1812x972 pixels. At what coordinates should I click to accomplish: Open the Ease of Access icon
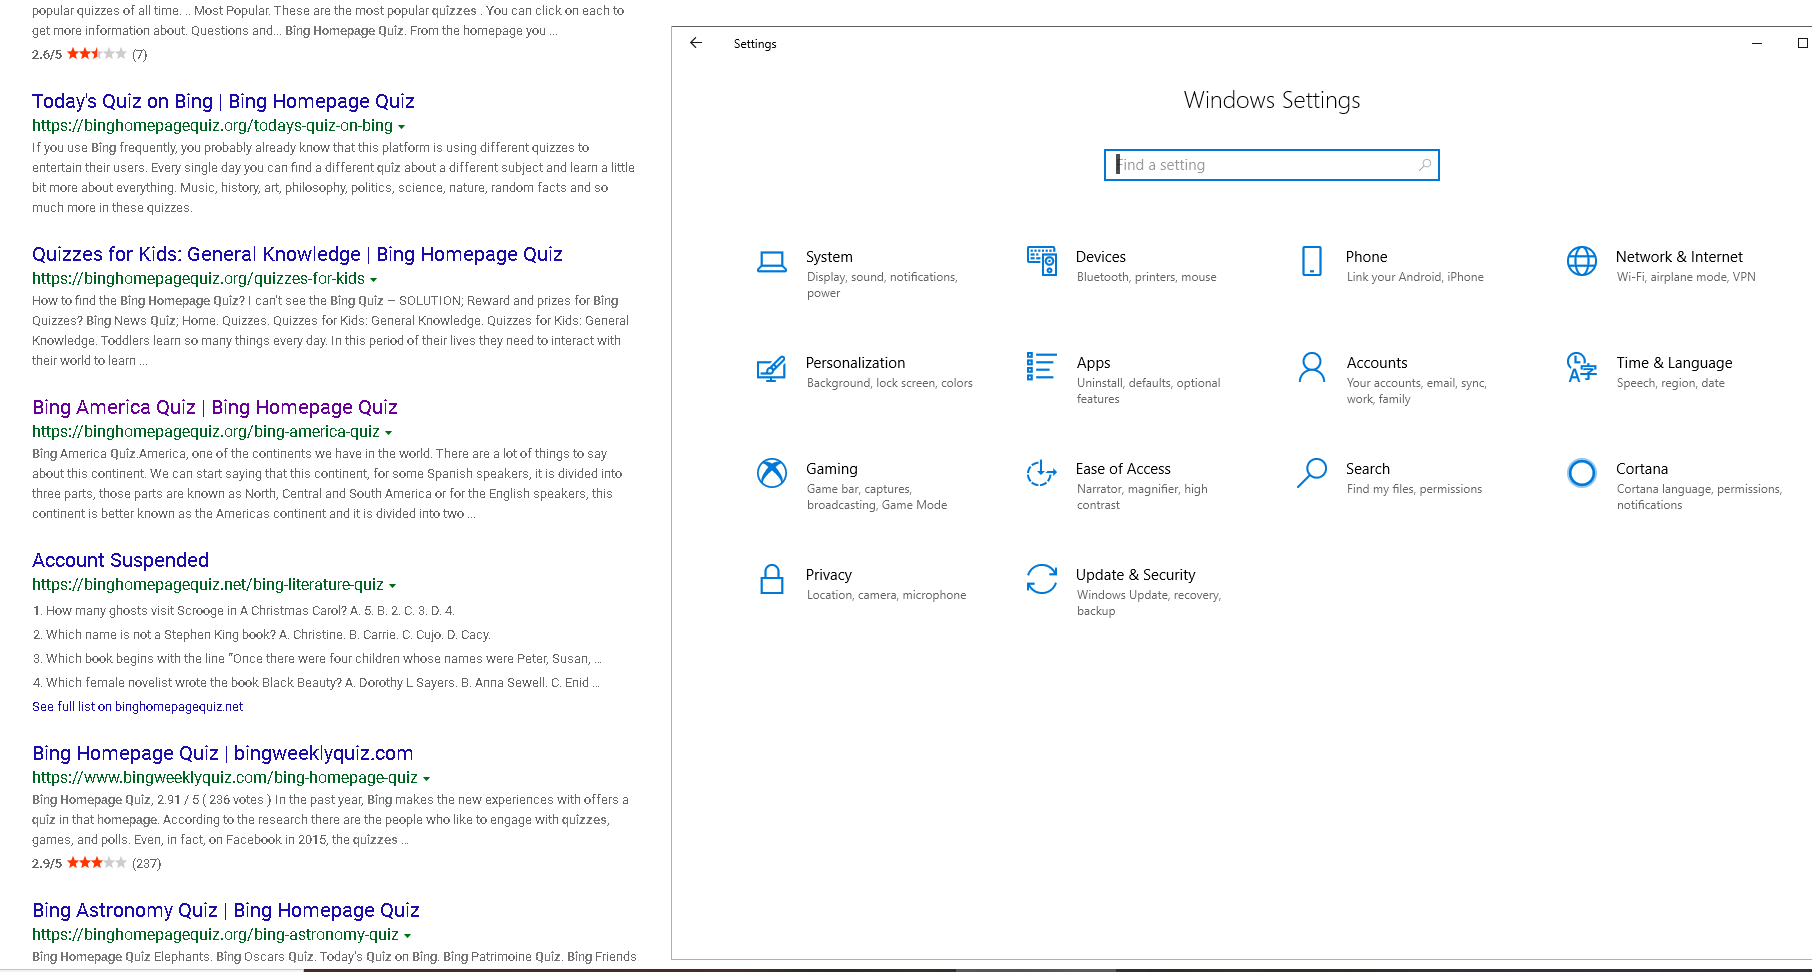point(1041,473)
